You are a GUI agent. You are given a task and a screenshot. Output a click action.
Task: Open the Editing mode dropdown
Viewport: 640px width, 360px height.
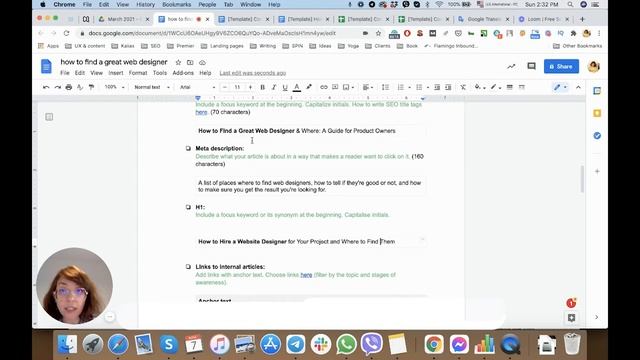(560, 87)
